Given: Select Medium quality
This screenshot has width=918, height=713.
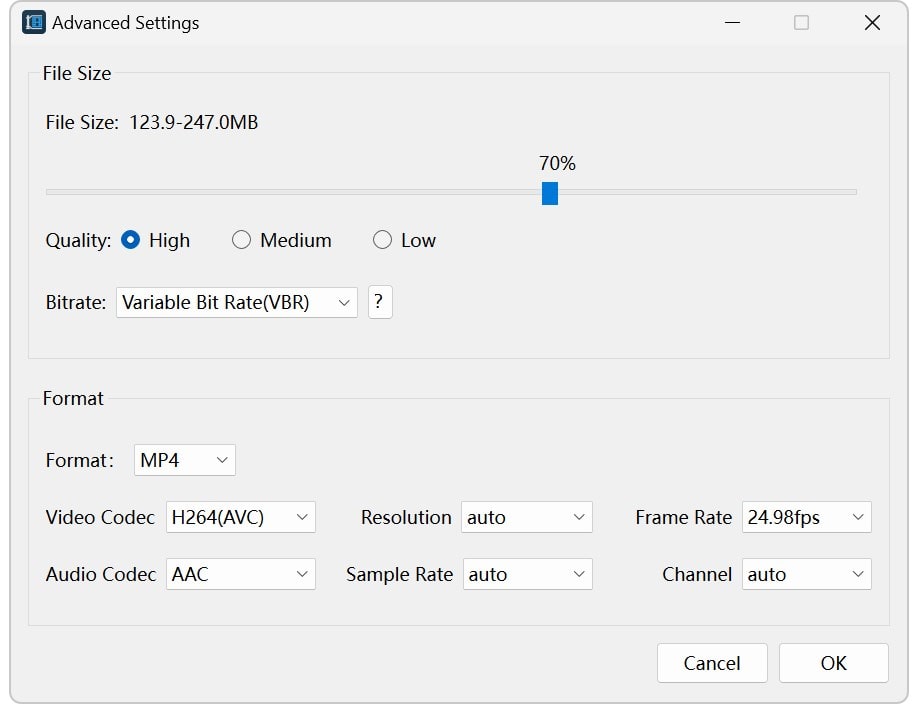Looking at the screenshot, I should tap(241, 240).
